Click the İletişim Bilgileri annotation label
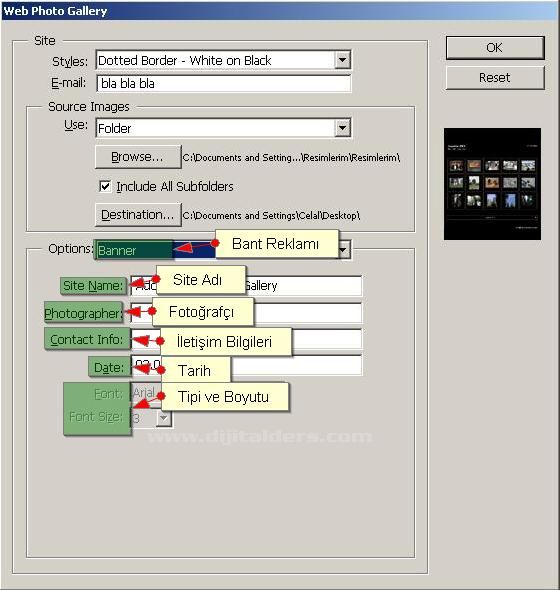The image size is (560, 590). (x=226, y=342)
